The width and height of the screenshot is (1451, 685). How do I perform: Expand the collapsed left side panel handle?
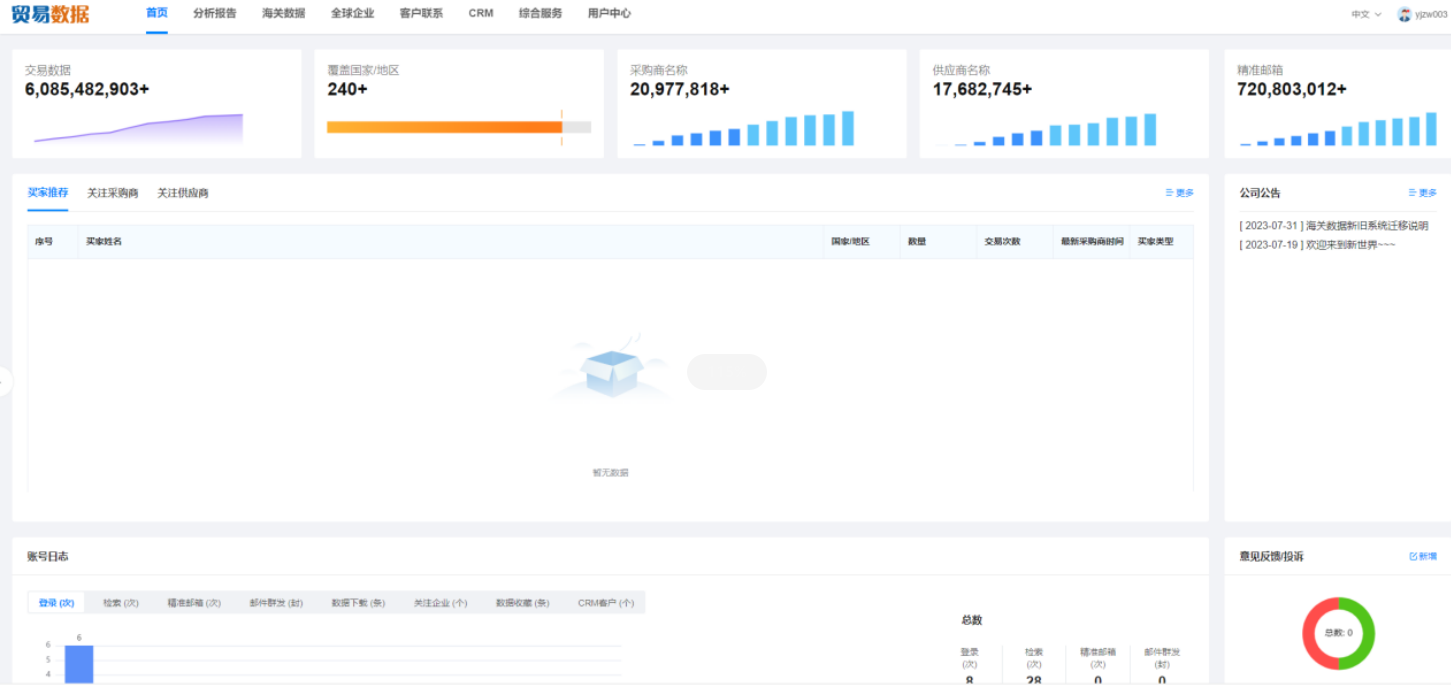click(5, 381)
